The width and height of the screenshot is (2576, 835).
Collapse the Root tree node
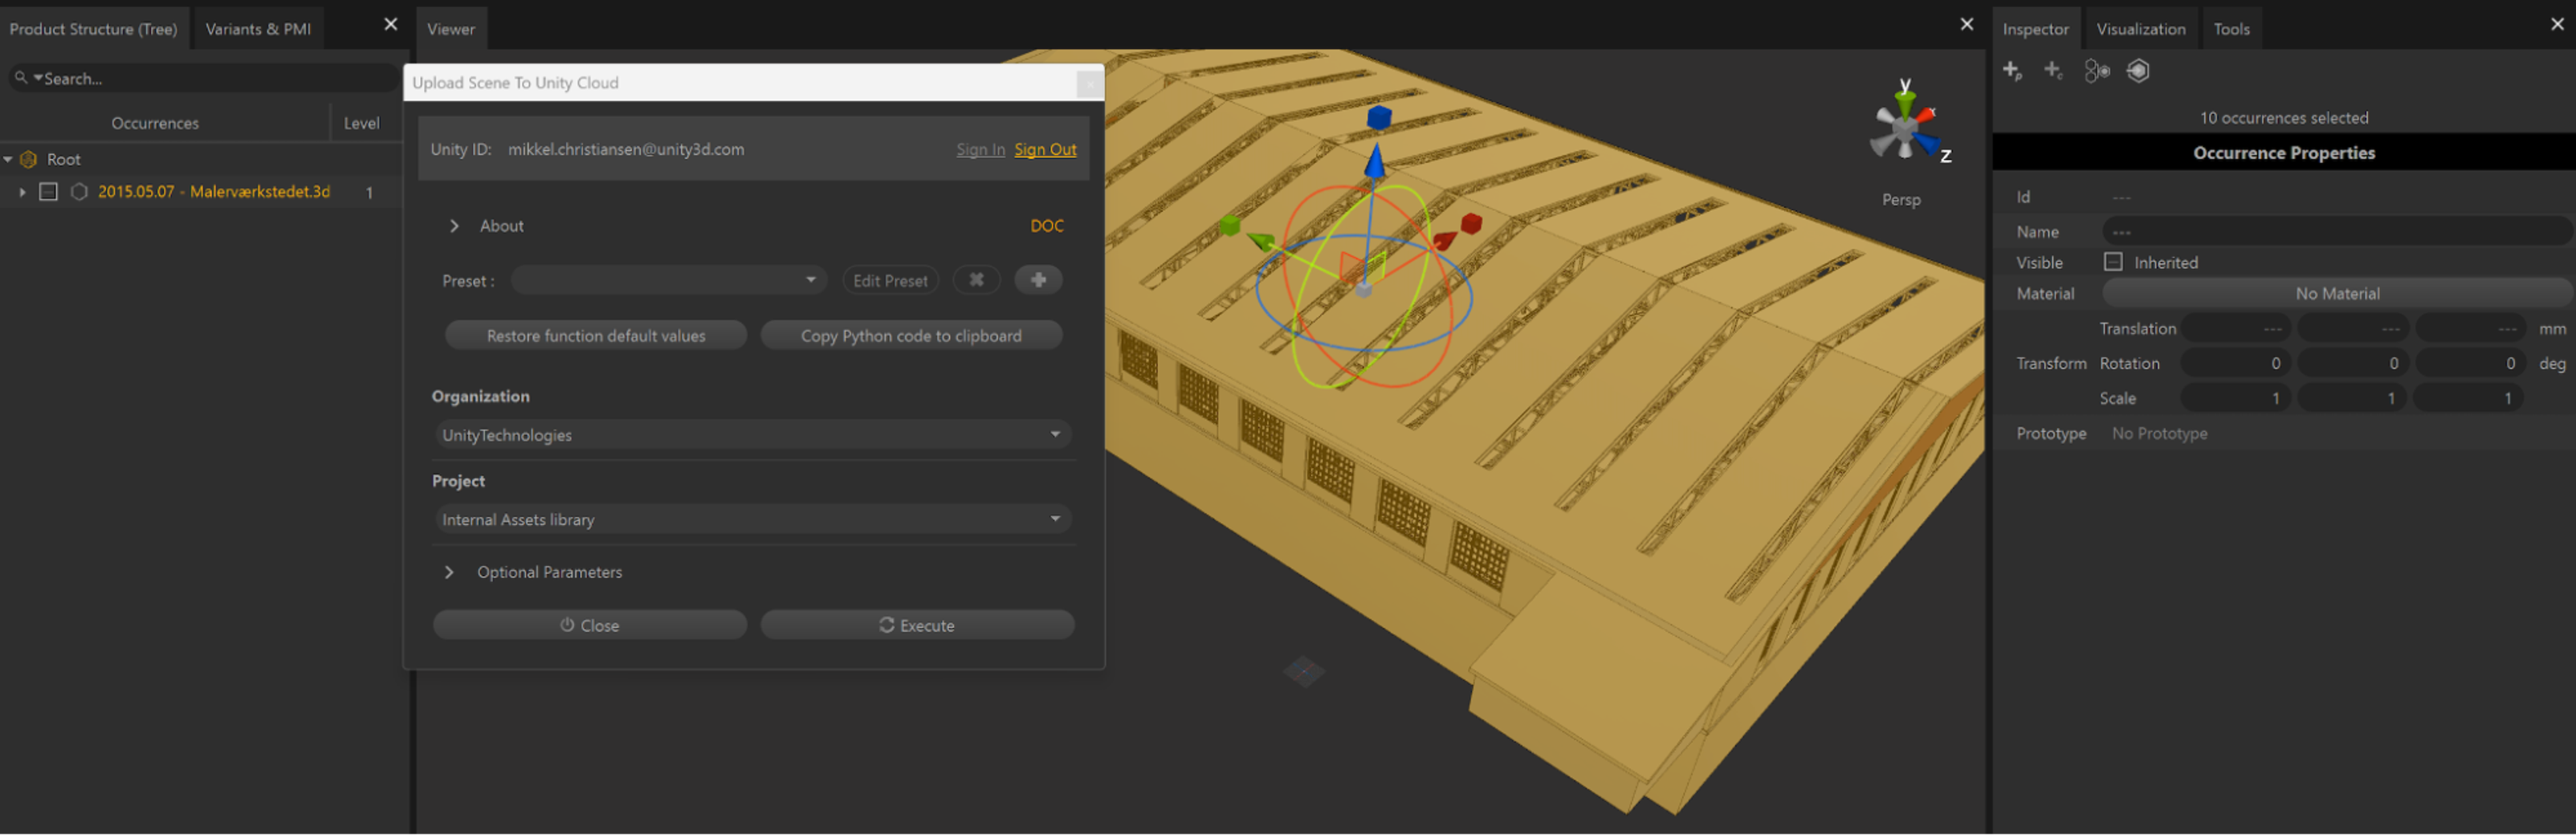8,159
